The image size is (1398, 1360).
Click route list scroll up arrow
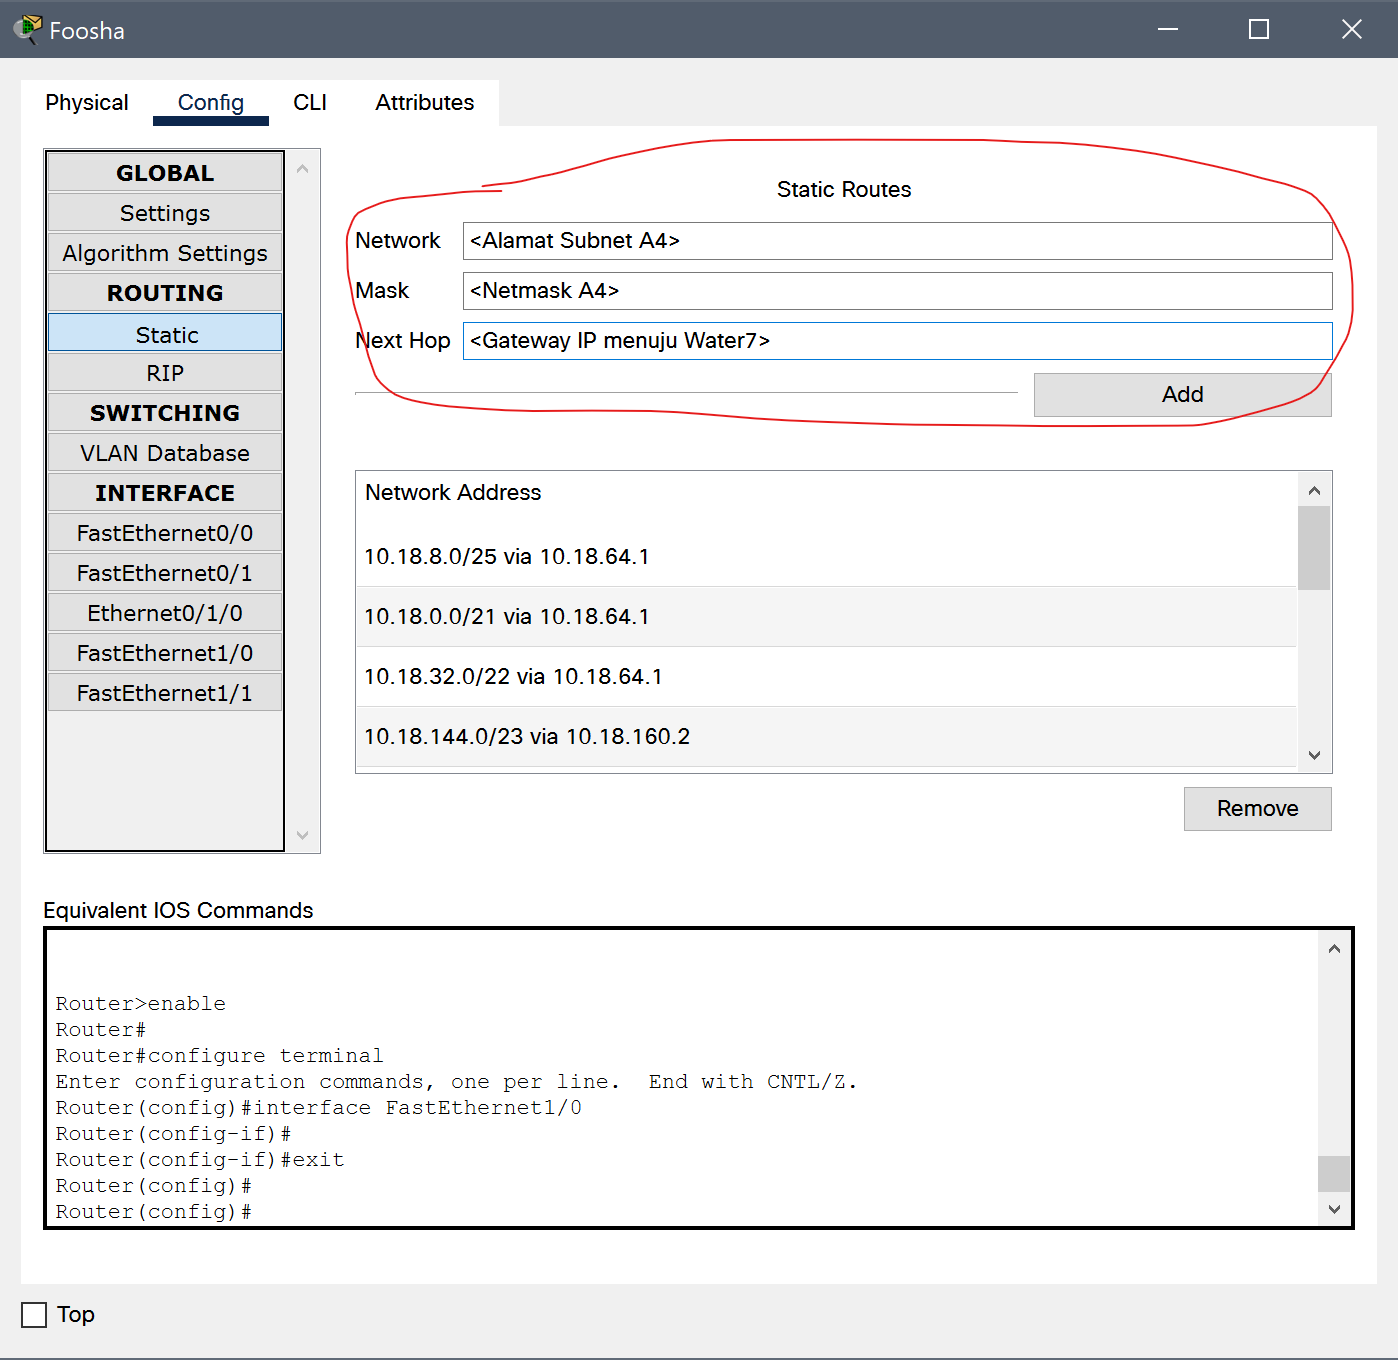click(1314, 490)
